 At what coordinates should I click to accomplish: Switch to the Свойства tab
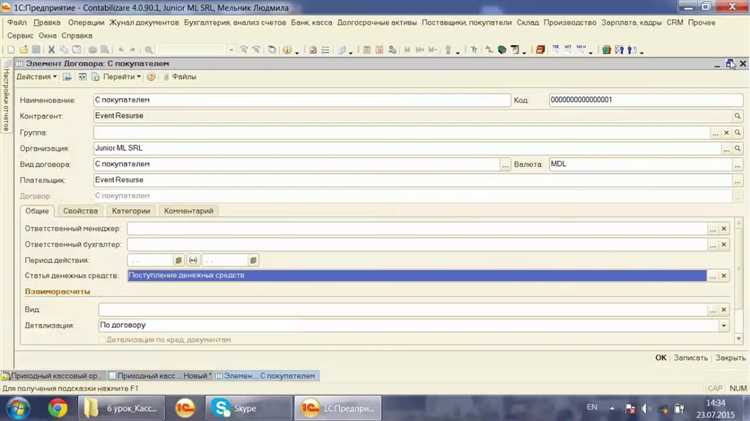[79, 211]
